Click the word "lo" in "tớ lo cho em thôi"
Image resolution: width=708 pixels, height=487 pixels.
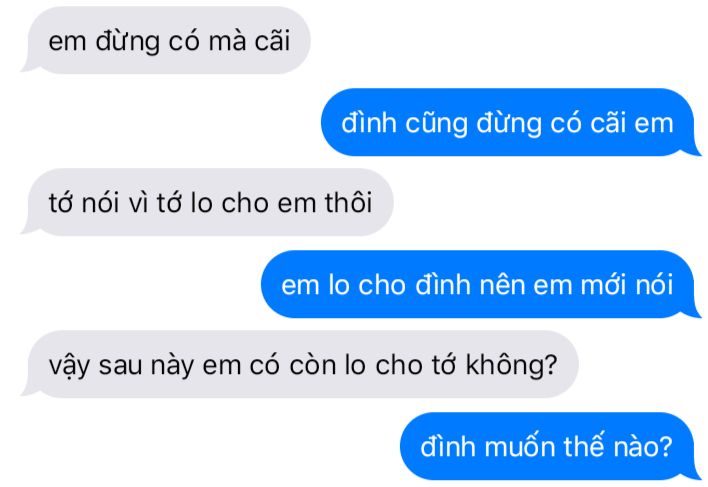(x=201, y=202)
